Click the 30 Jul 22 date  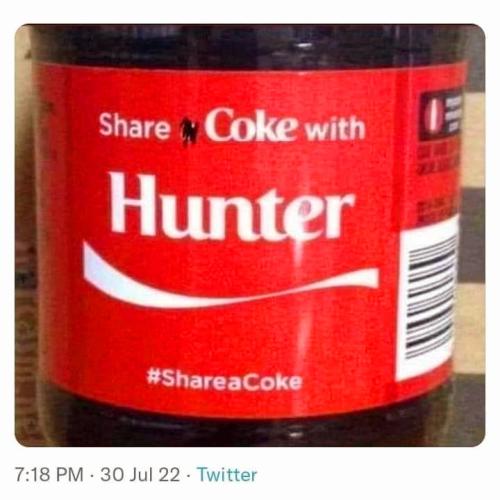(140, 474)
